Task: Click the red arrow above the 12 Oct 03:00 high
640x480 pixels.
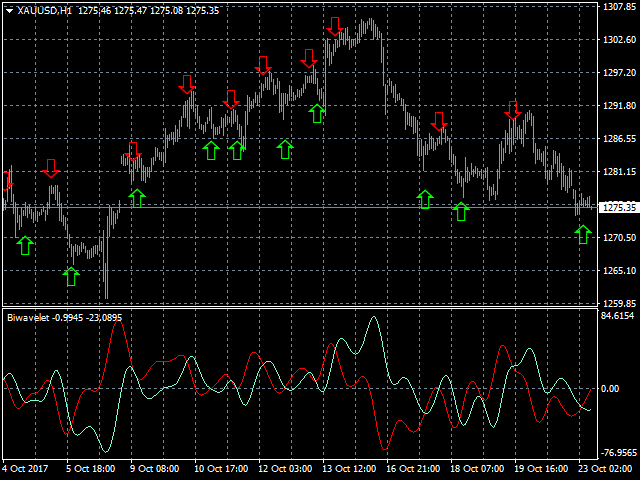Action: click(263, 66)
